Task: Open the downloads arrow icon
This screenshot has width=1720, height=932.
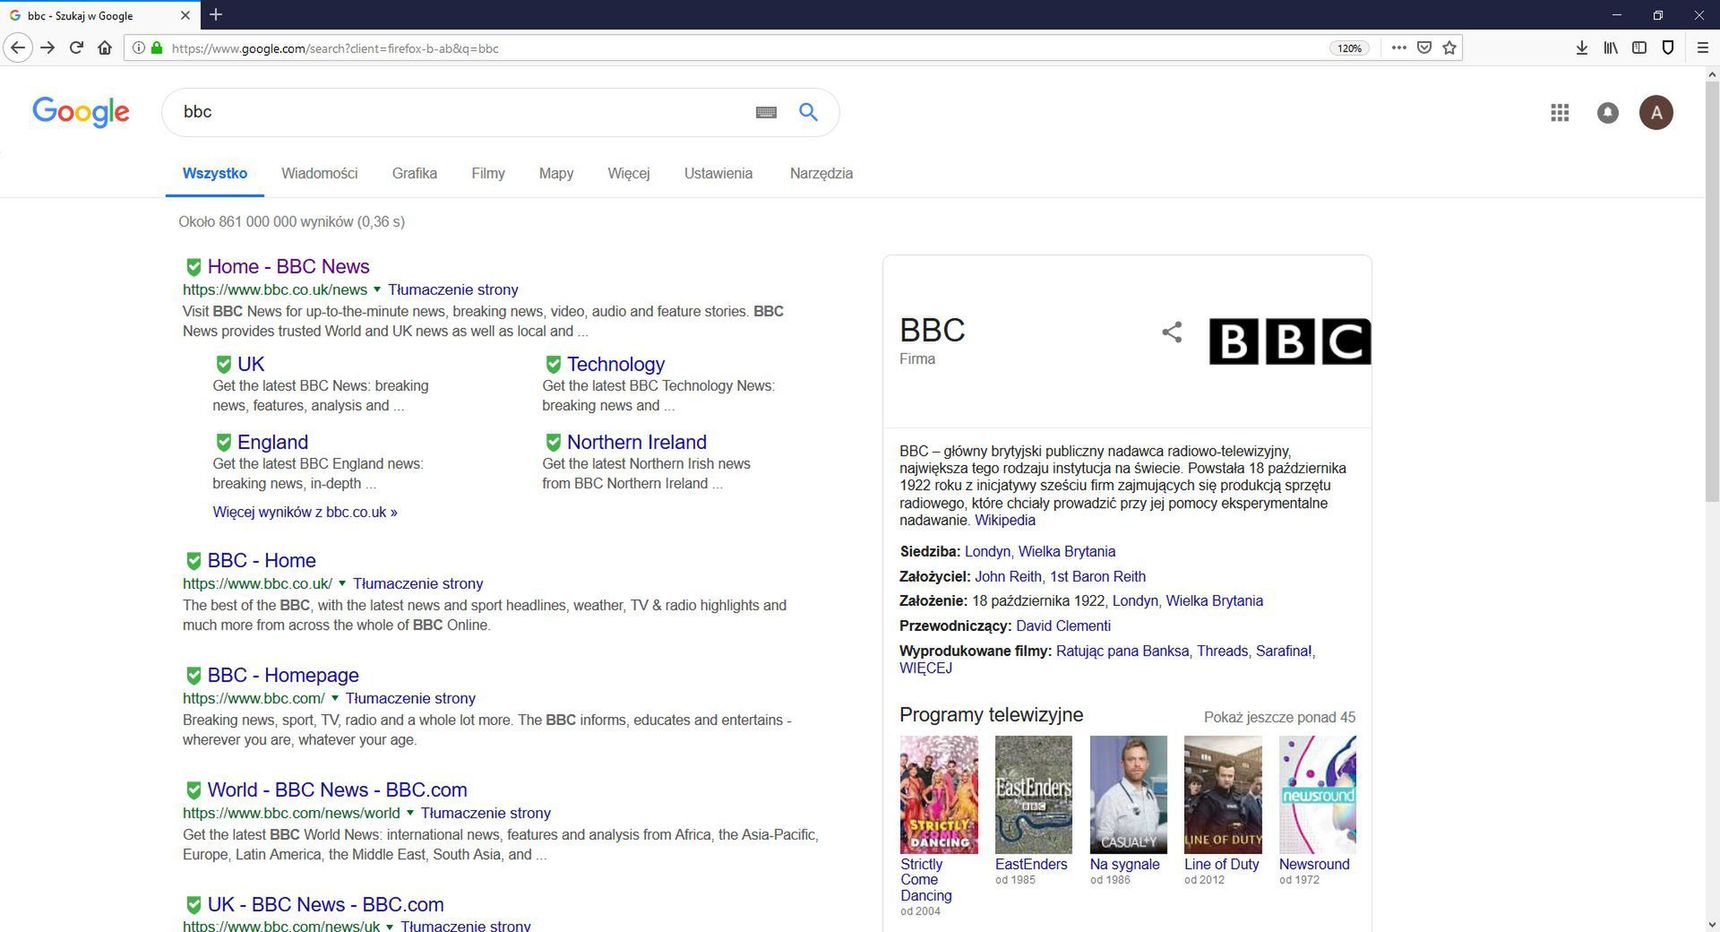Action: [1582, 48]
